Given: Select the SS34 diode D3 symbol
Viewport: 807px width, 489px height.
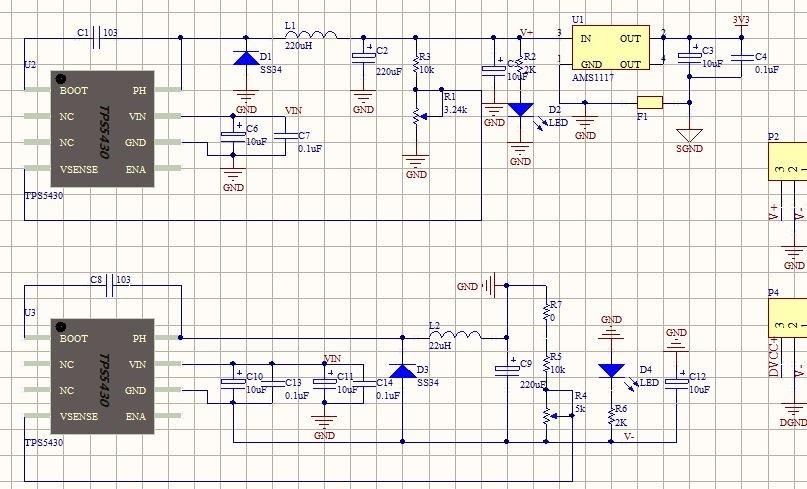Looking at the screenshot, I should tap(402, 371).
